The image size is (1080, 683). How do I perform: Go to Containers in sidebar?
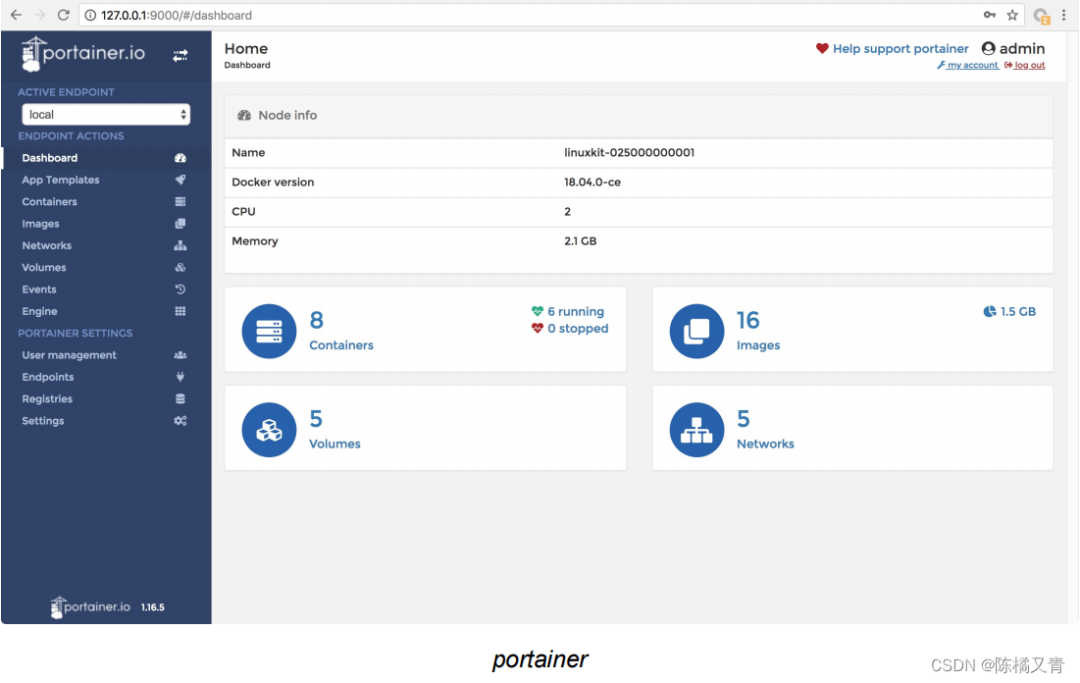click(x=50, y=202)
